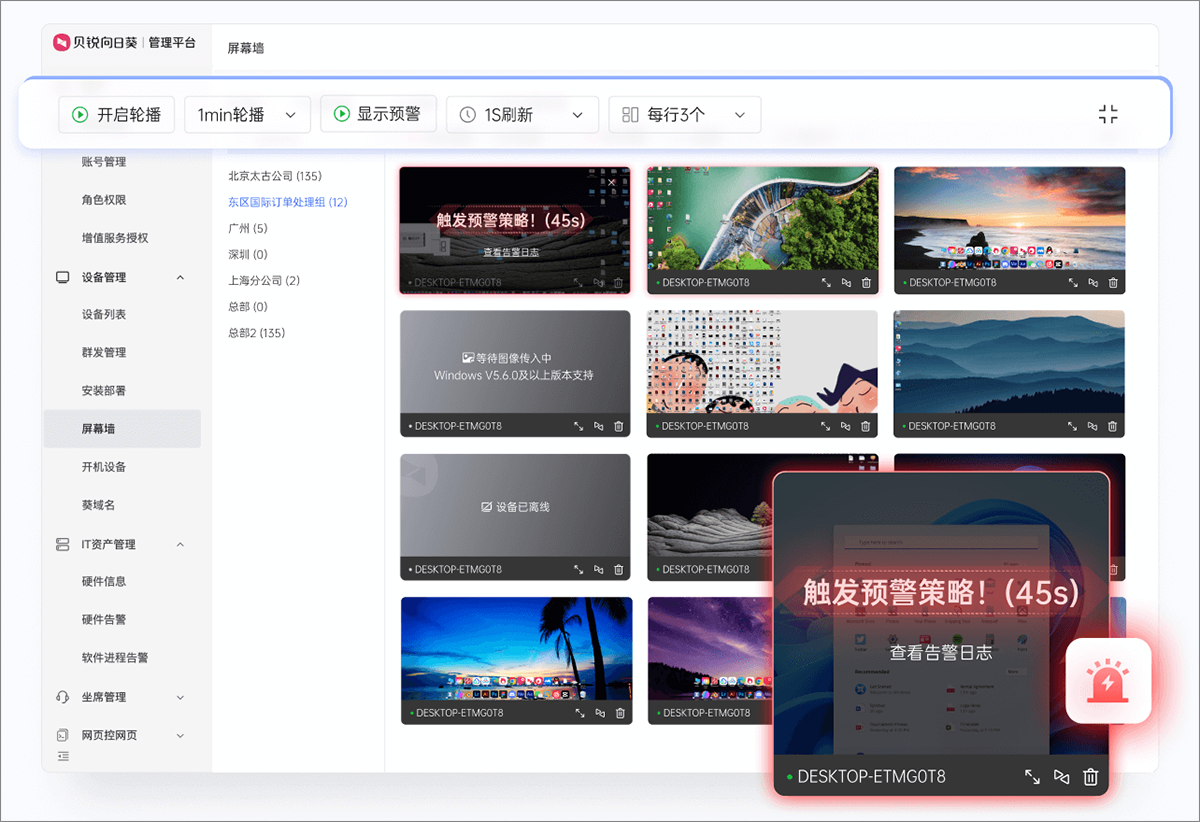Expand the 坐席管理 sidebar section

180,697
